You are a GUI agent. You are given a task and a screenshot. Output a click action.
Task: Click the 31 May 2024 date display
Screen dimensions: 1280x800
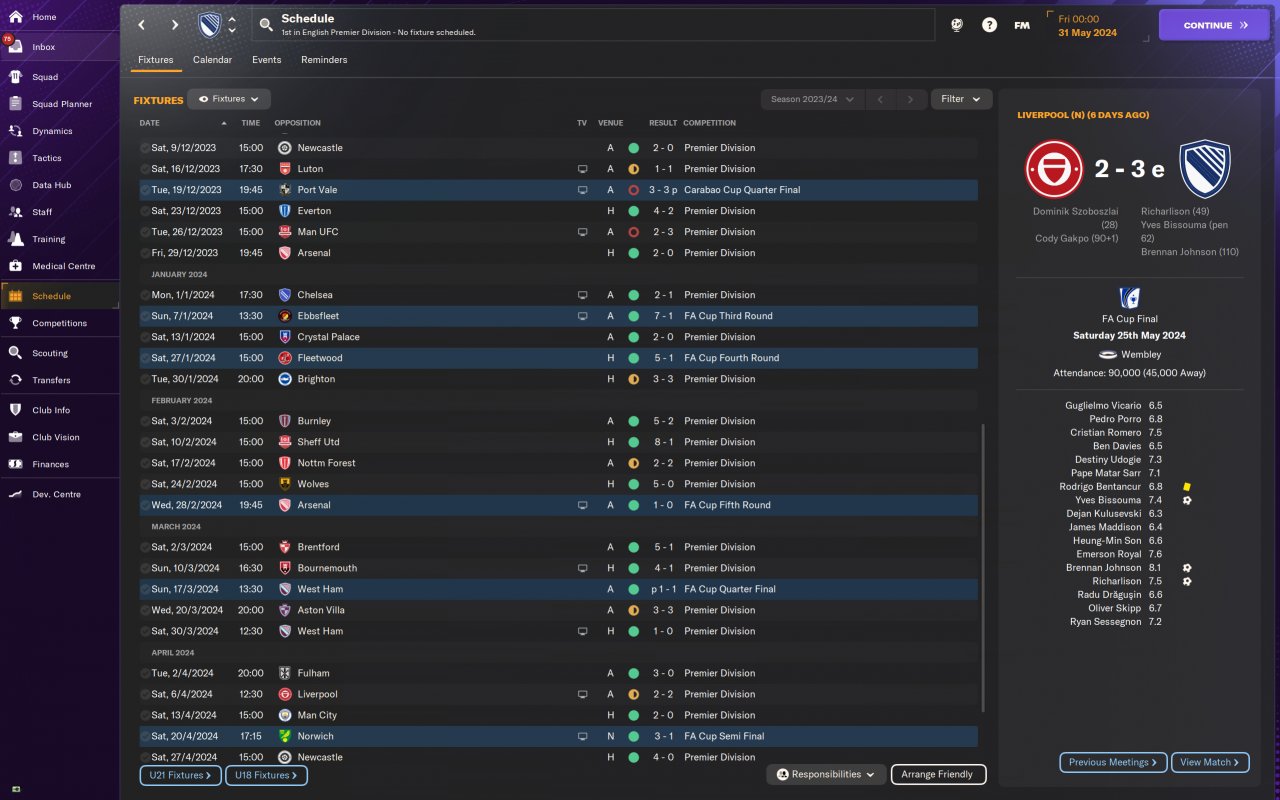pos(1087,32)
